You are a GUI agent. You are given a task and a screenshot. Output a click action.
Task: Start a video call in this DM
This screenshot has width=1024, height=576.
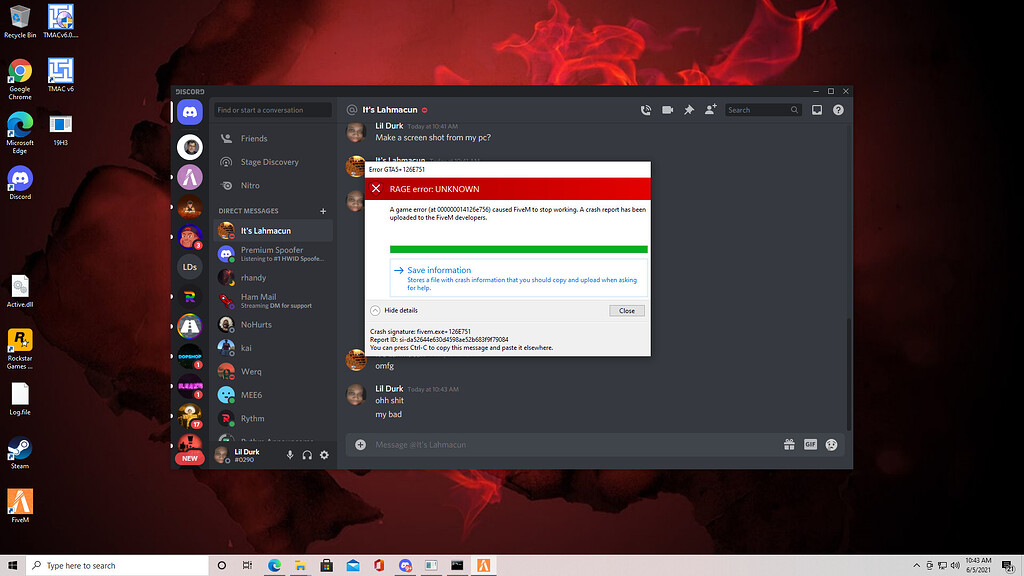(x=667, y=110)
